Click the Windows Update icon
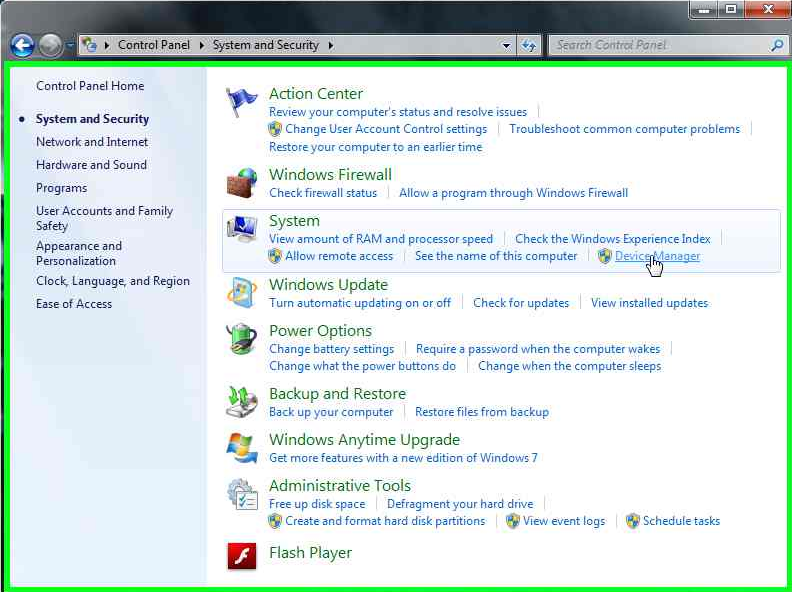The width and height of the screenshot is (792, 592). [x=241, y=293]
